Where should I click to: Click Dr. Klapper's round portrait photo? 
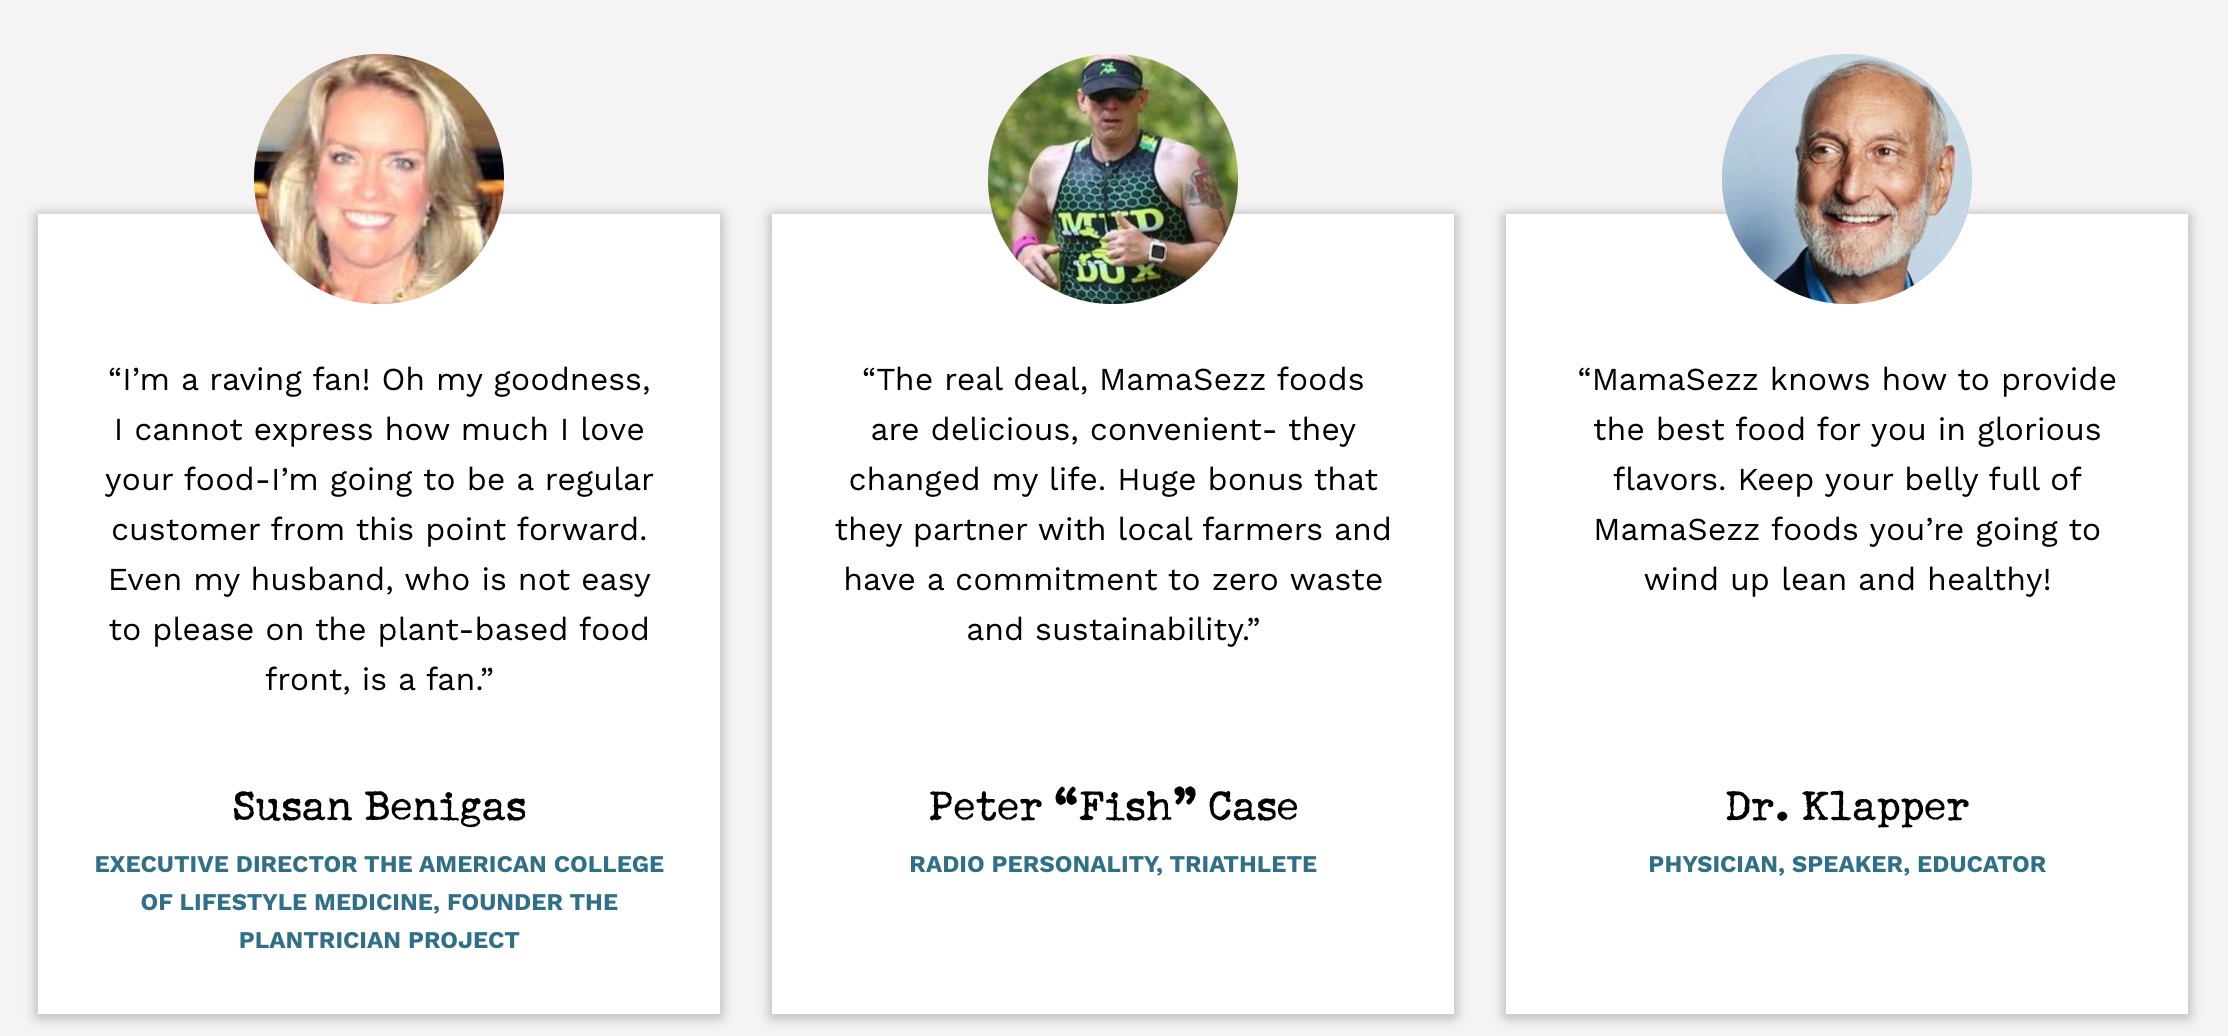point(1847,179)
